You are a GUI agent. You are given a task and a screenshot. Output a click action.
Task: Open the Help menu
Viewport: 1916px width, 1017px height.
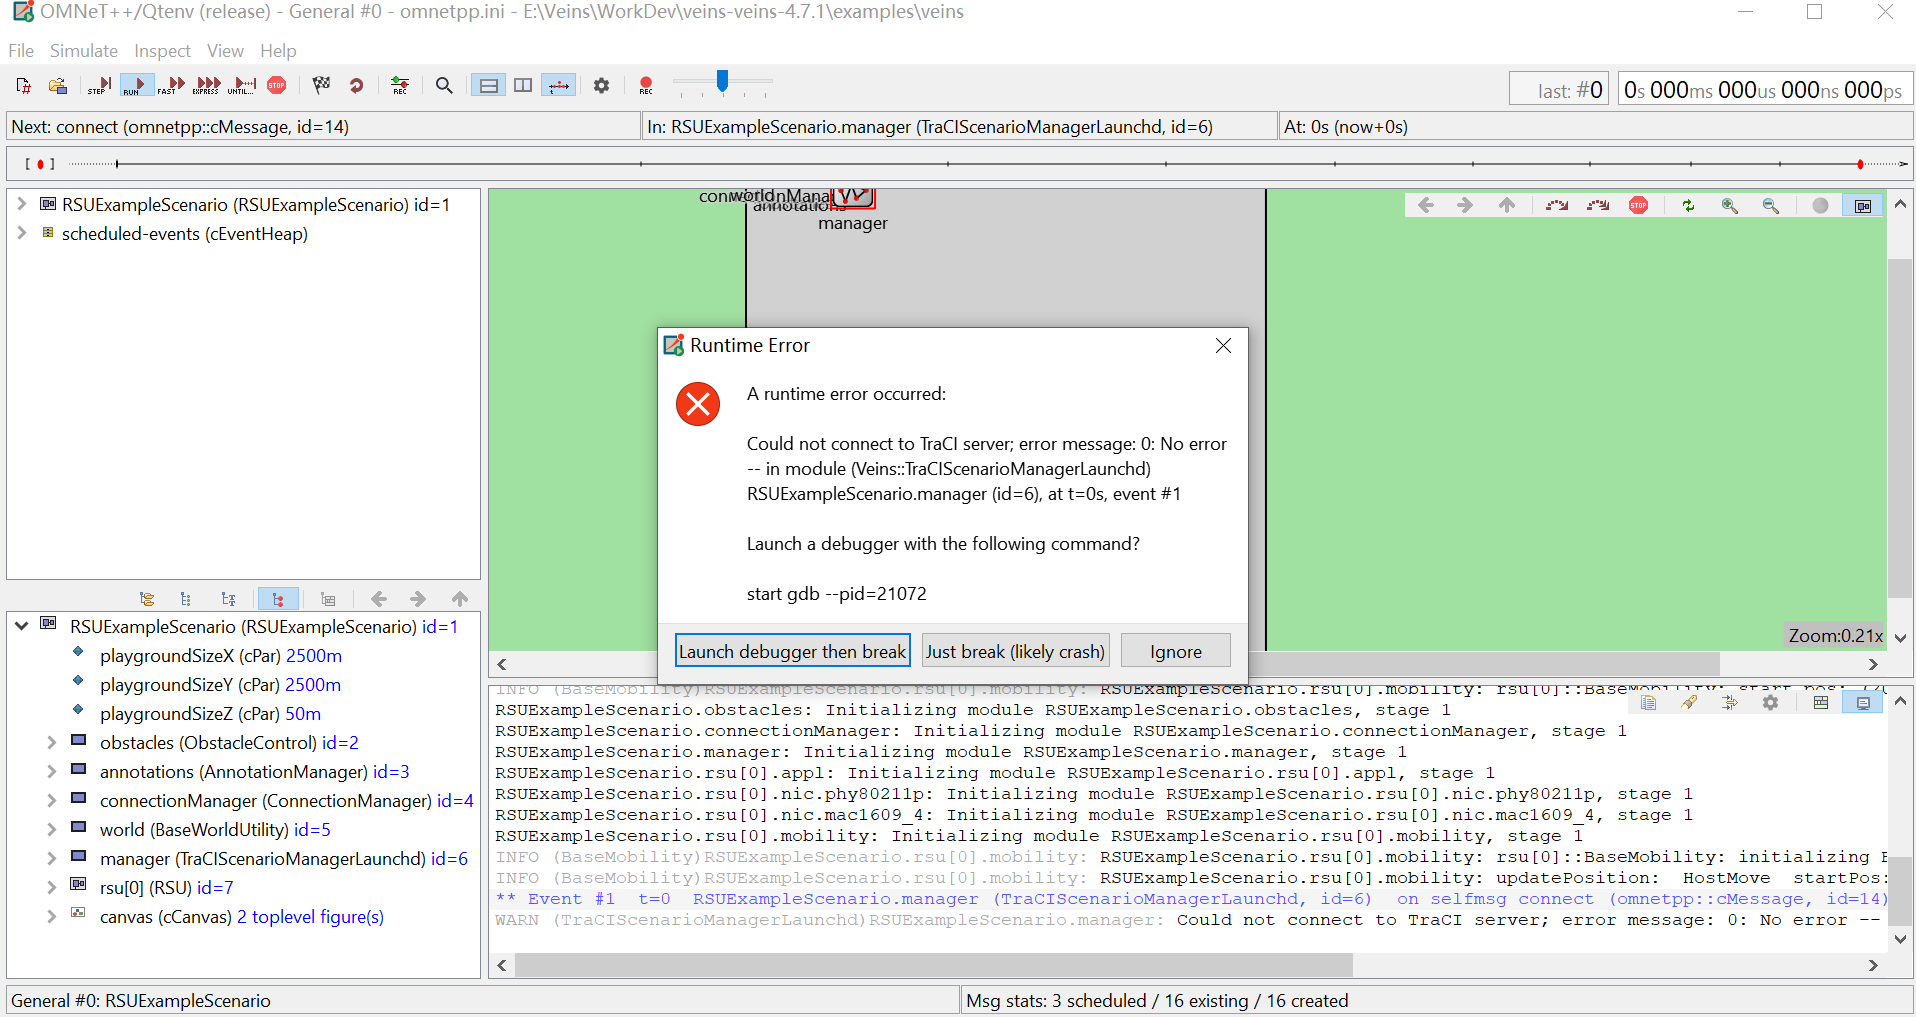(x=278, y=51)
